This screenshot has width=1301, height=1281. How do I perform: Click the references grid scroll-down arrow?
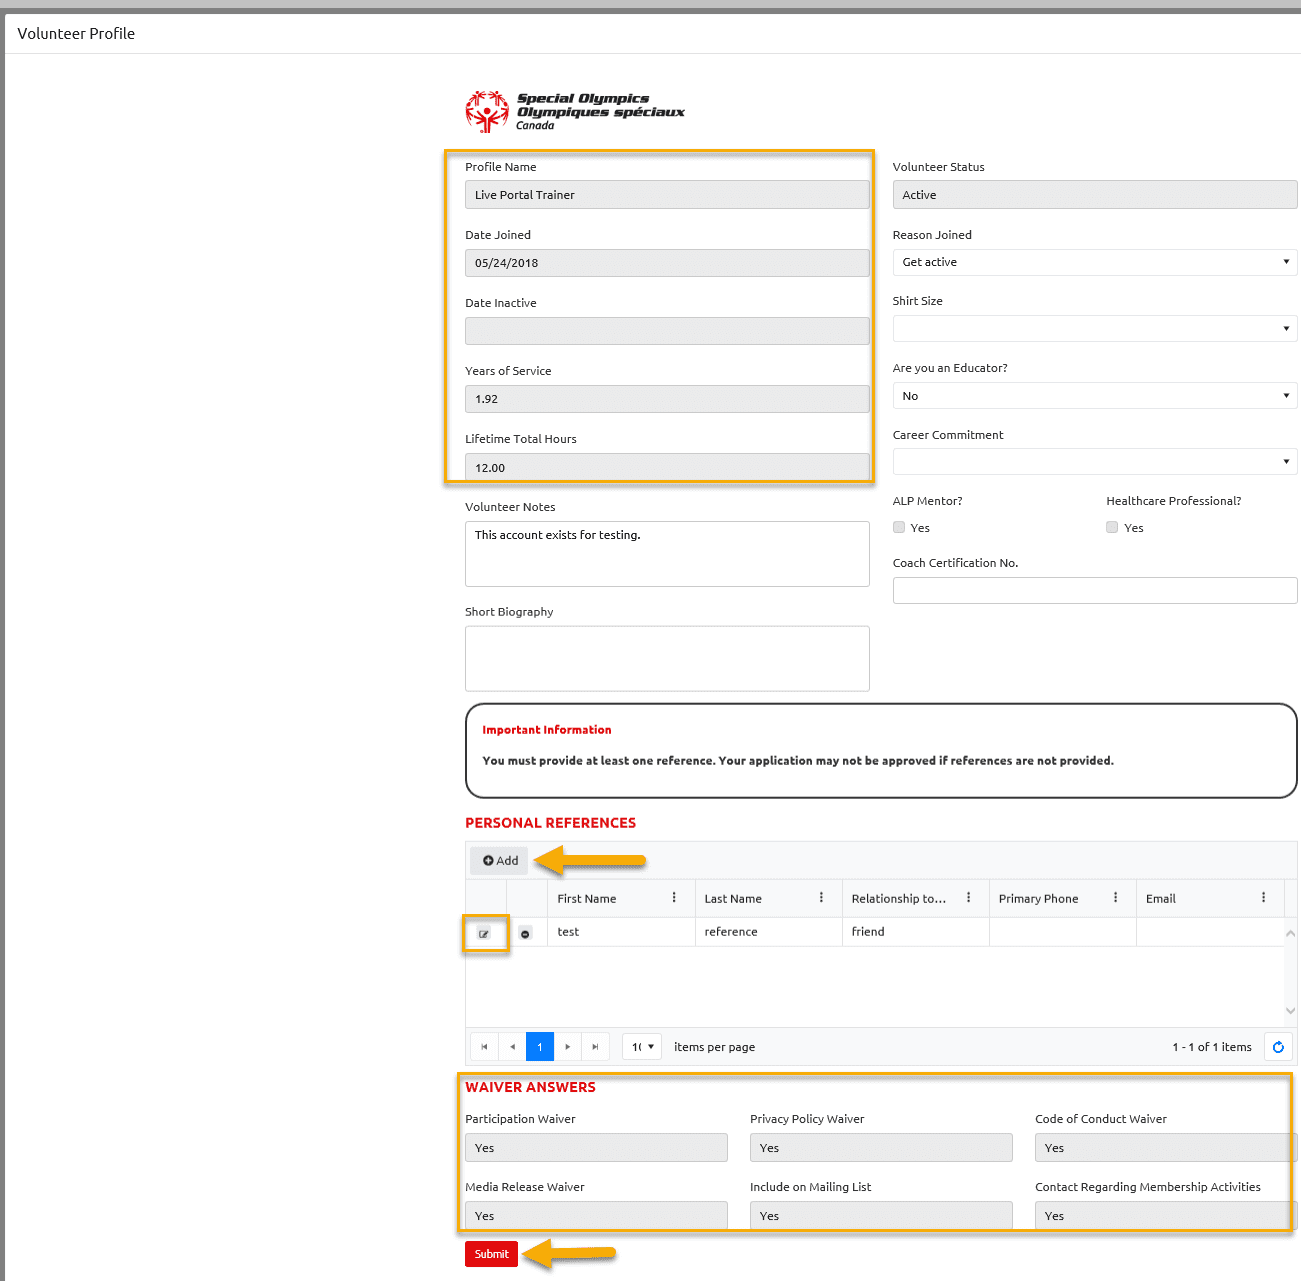(x=1290, y=1011)
